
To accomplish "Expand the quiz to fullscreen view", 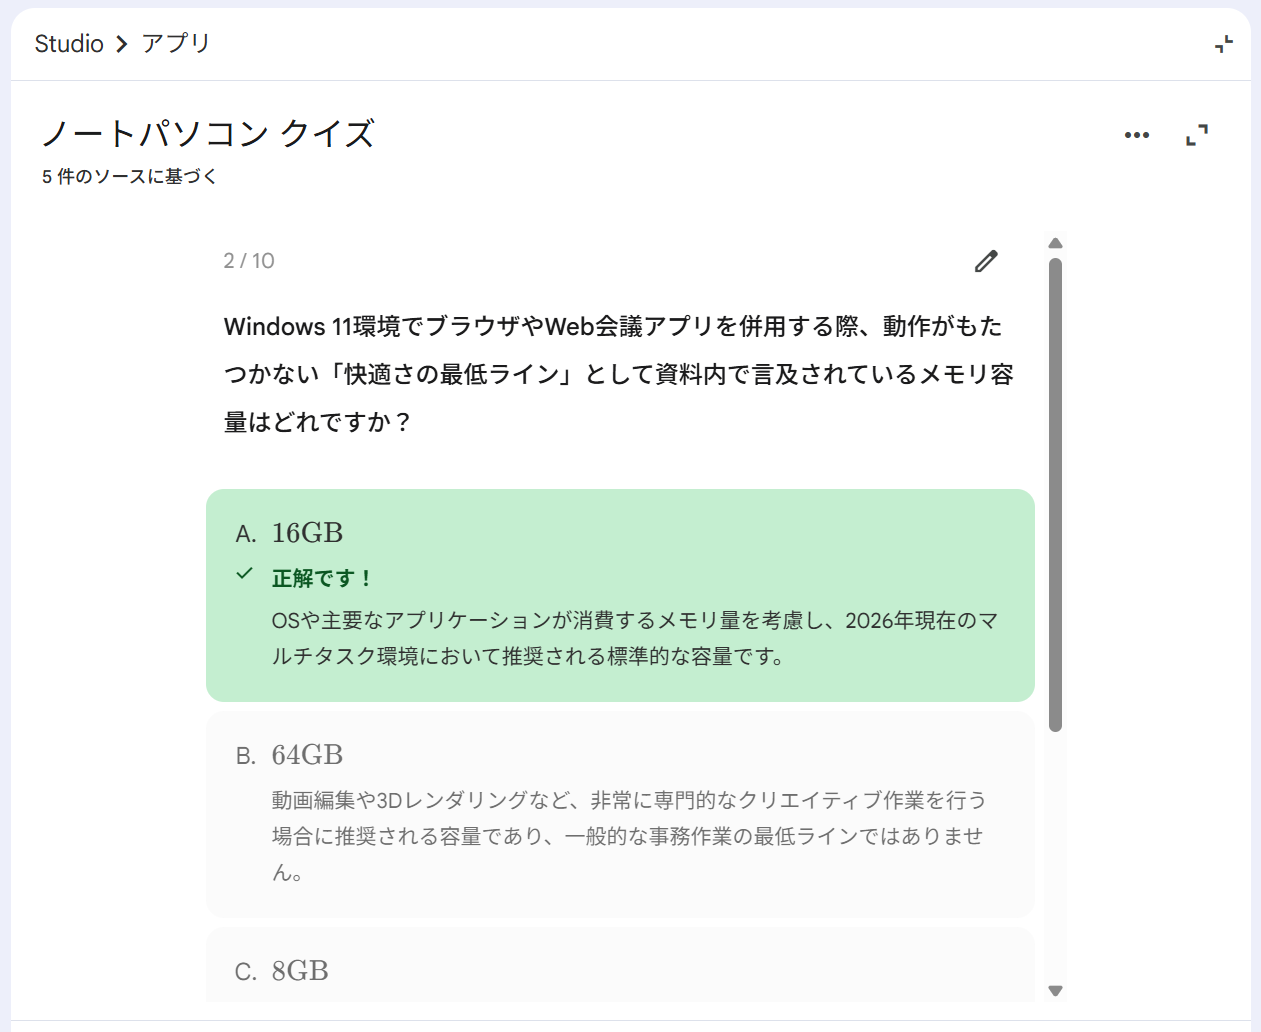I will [1197, 135].
